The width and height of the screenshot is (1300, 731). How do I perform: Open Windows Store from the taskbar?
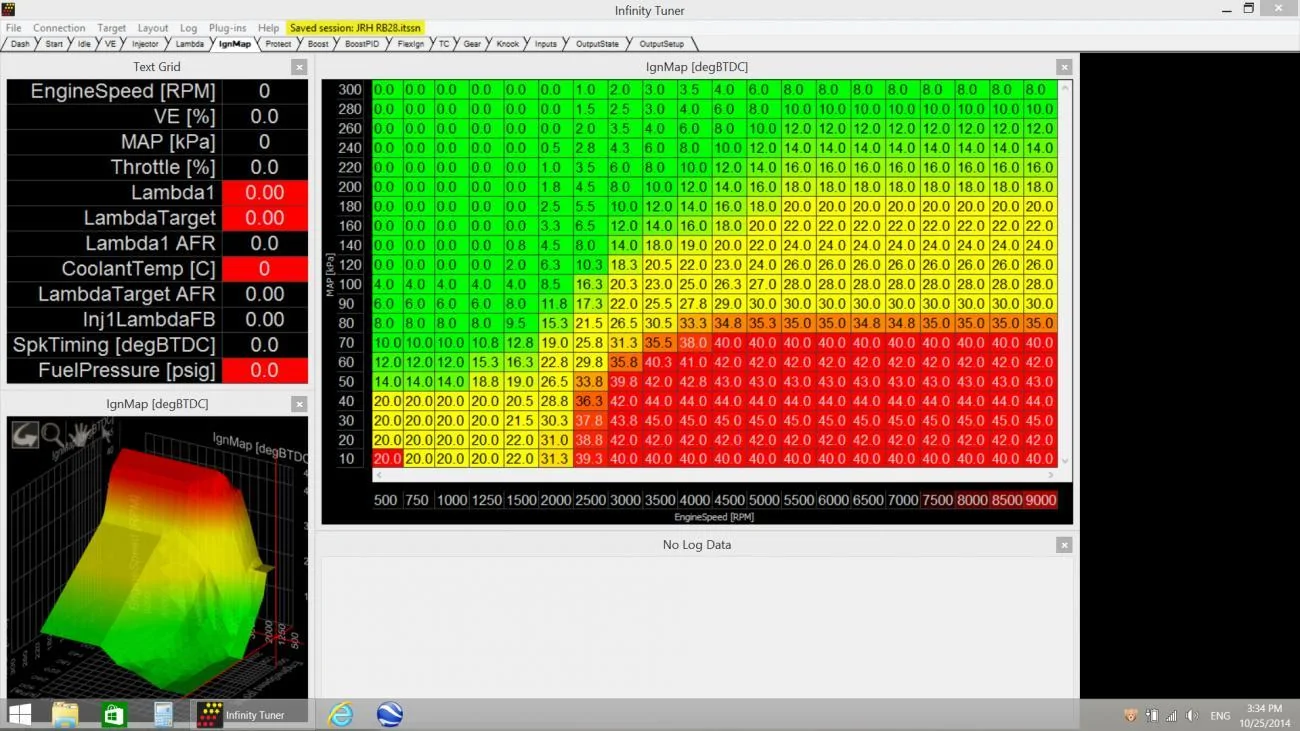114,714
